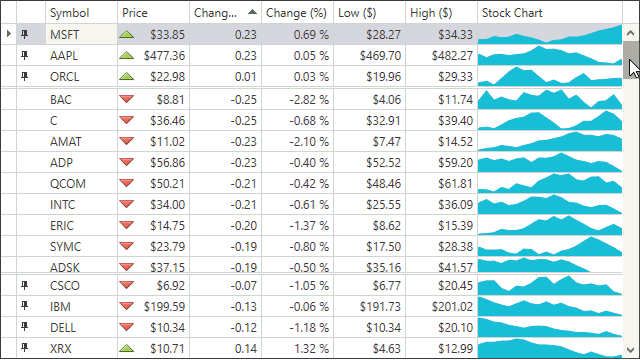640x360 pixels.
Task: Click the green up arrow for MSFT
Action: pos(127,34)
